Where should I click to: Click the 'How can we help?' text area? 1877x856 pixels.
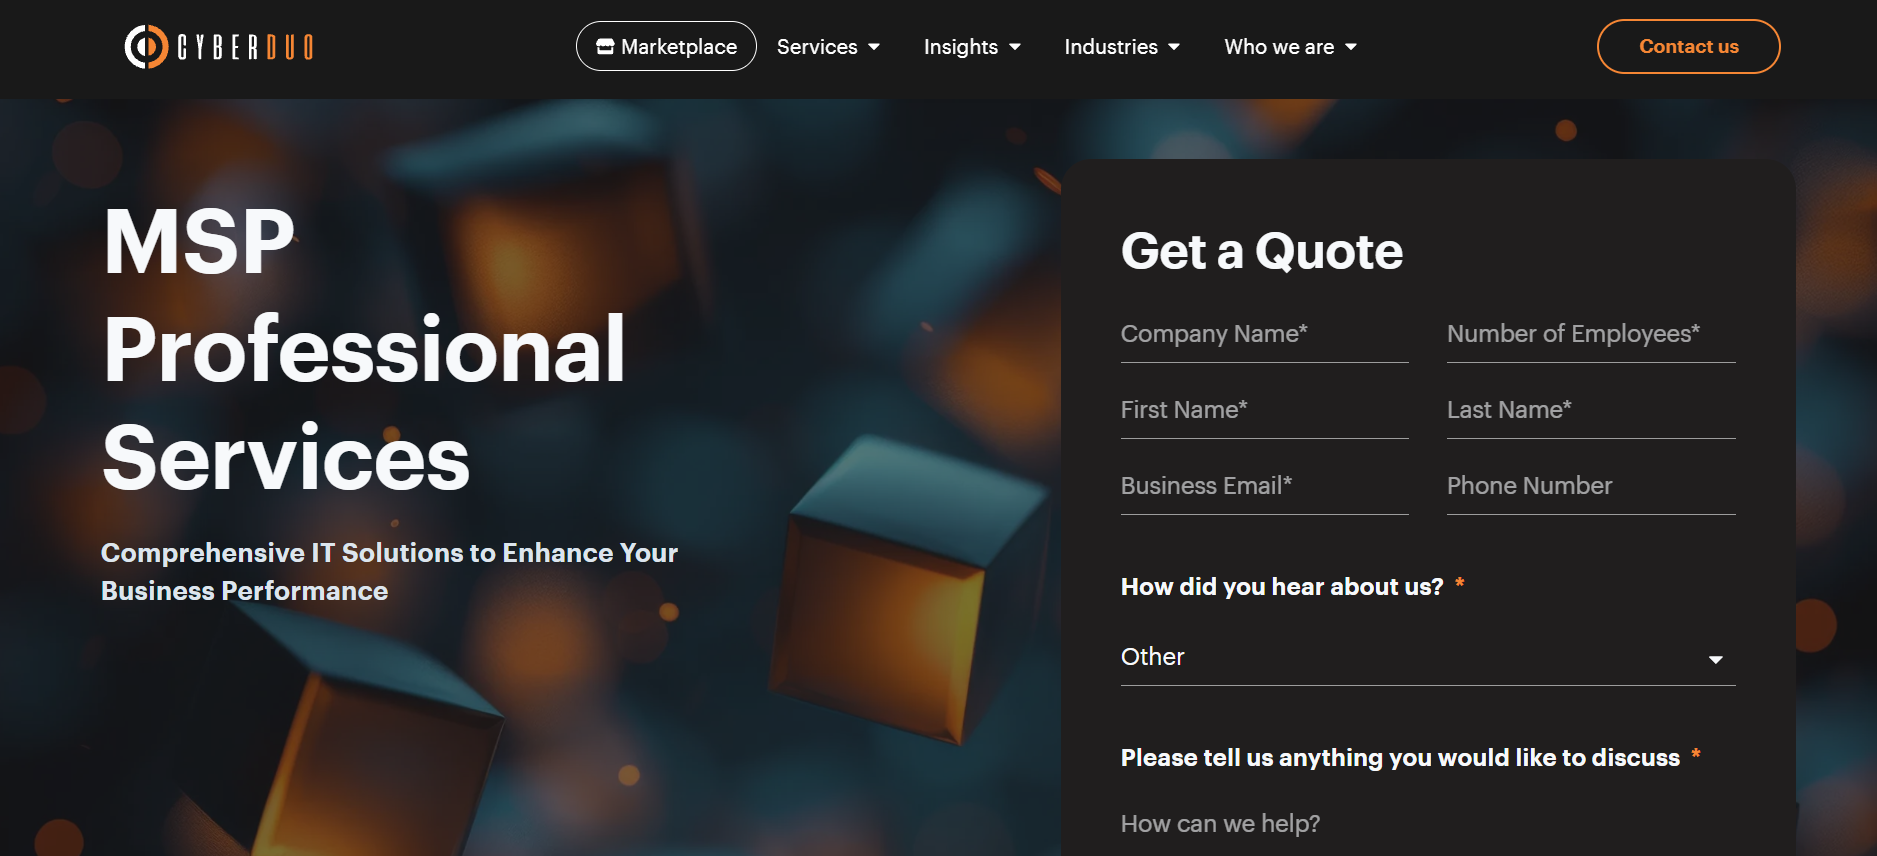(1428, 824)
